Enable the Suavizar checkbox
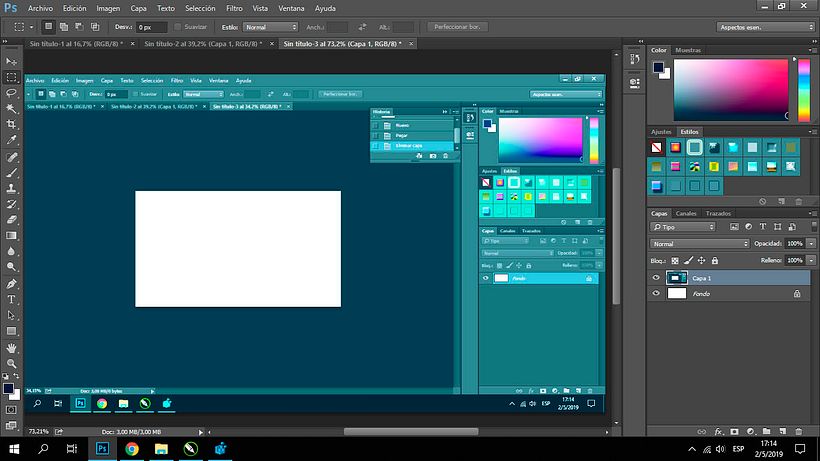The image size is (820, 461). pos(177,27)
